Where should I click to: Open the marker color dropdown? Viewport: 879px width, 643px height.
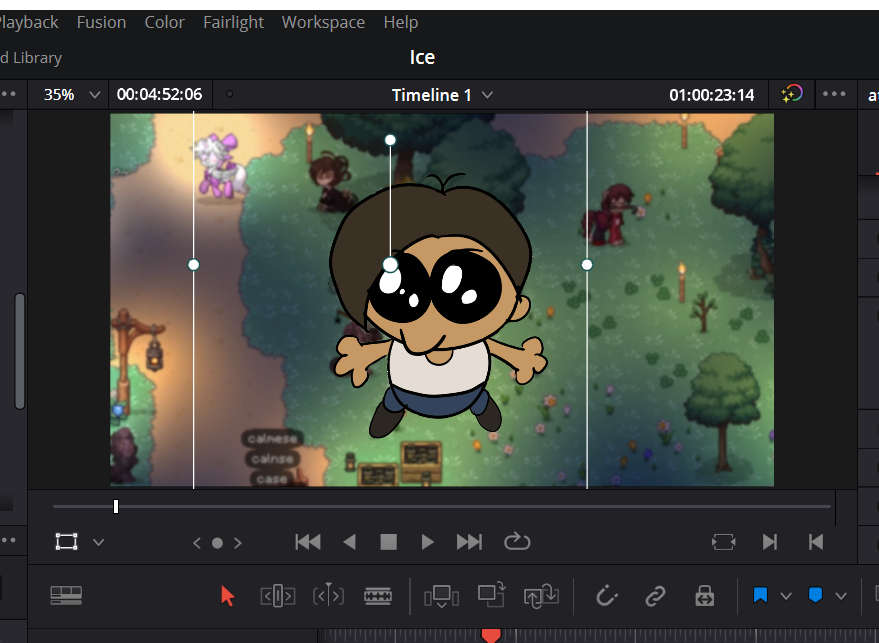tap(841, 596)
